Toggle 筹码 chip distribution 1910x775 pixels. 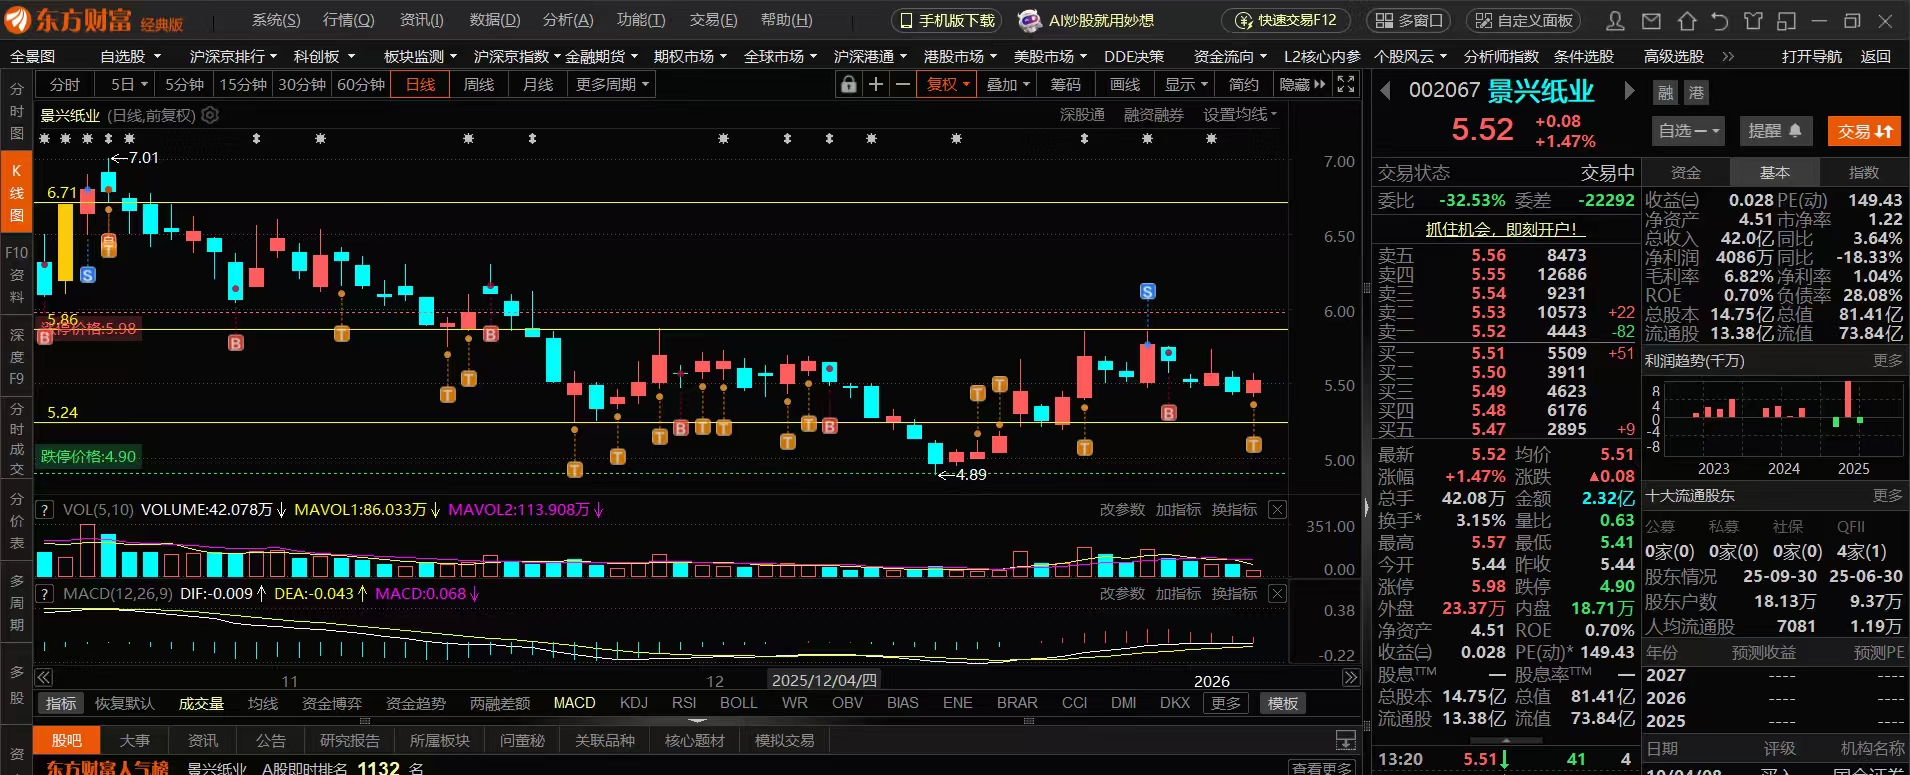click(x=1066, y=85)
